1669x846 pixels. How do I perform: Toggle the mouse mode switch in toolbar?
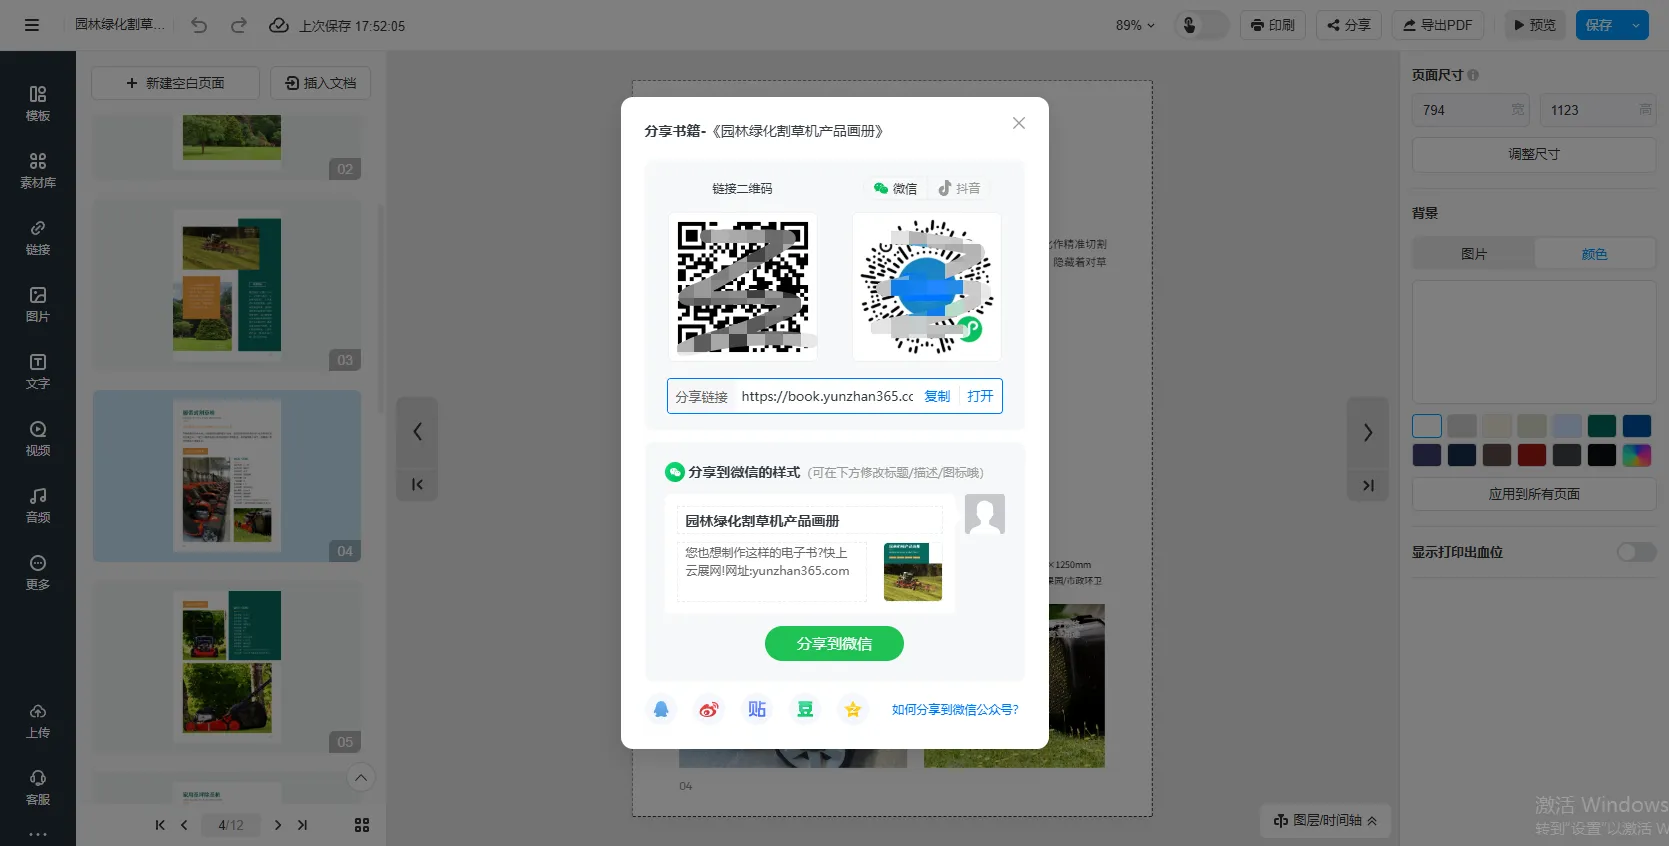[x=1201, y=25]
